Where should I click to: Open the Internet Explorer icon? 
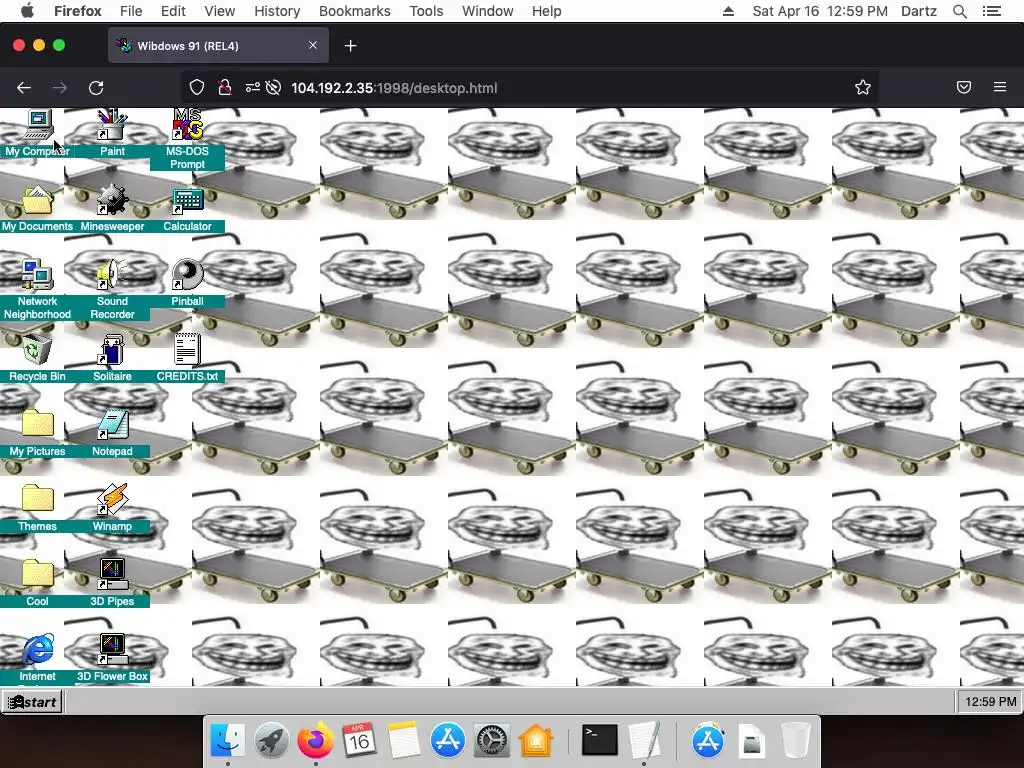pyautogui.click(x=37, y=650)
